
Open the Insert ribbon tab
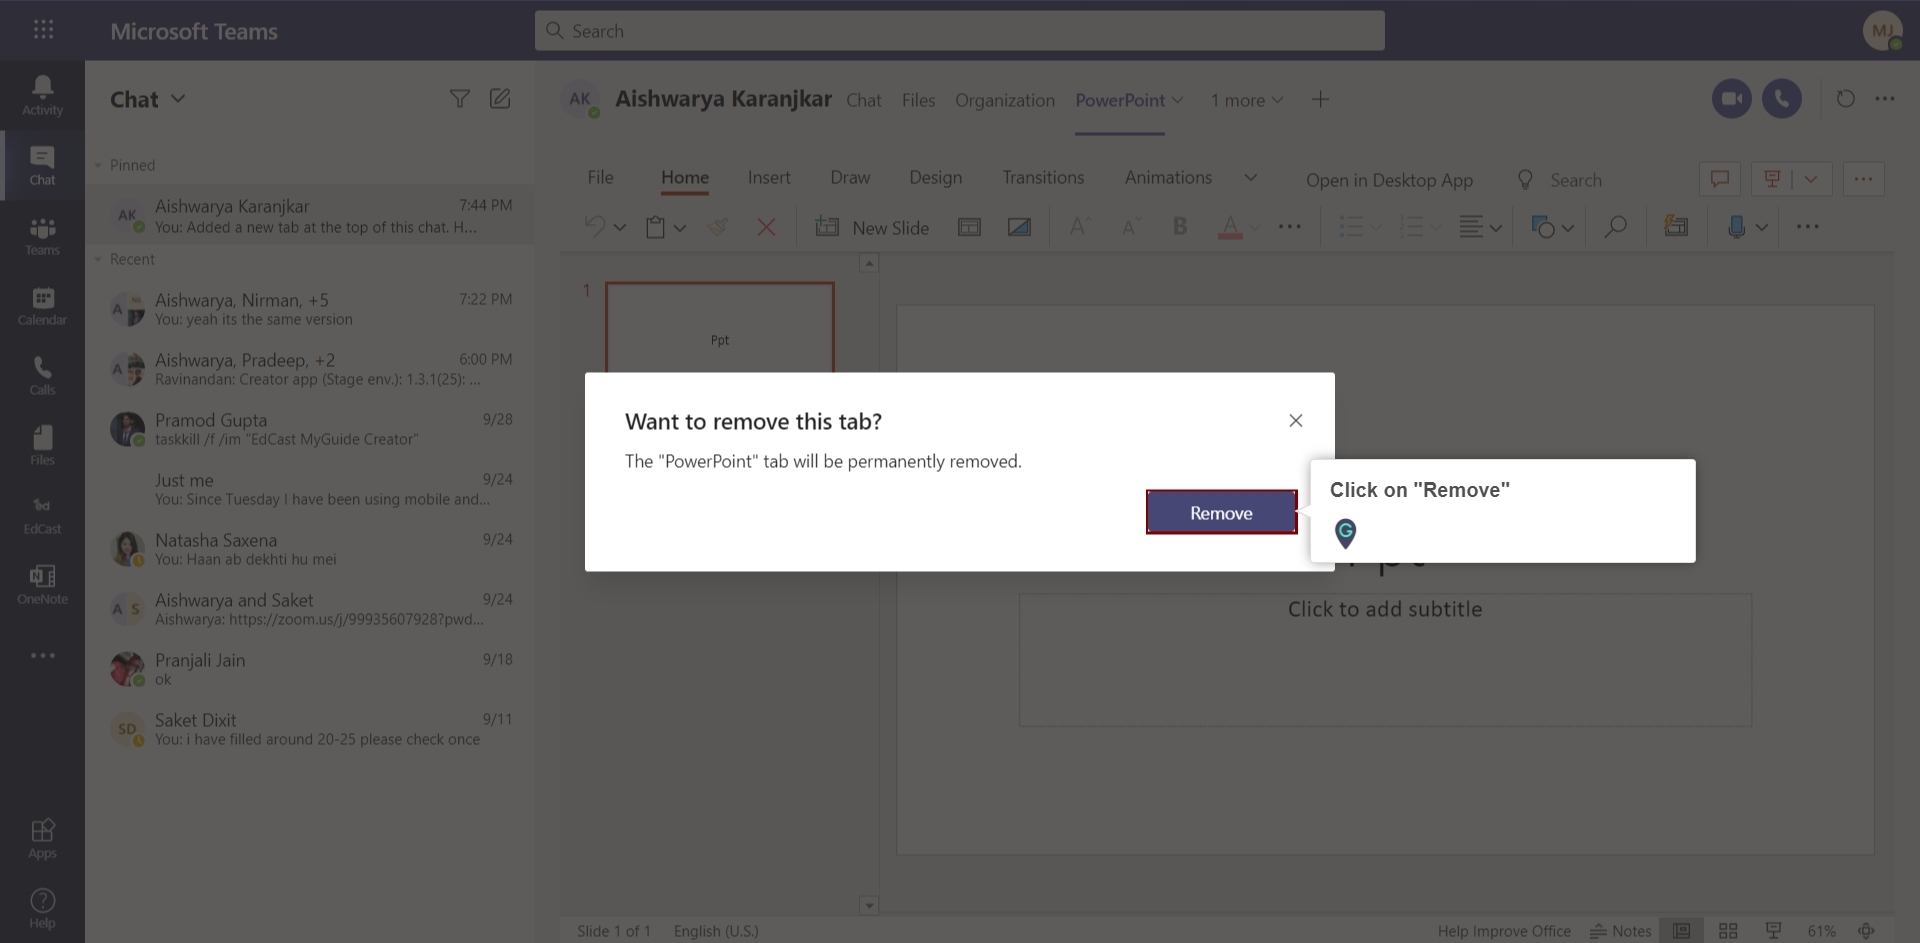[768, 177]
